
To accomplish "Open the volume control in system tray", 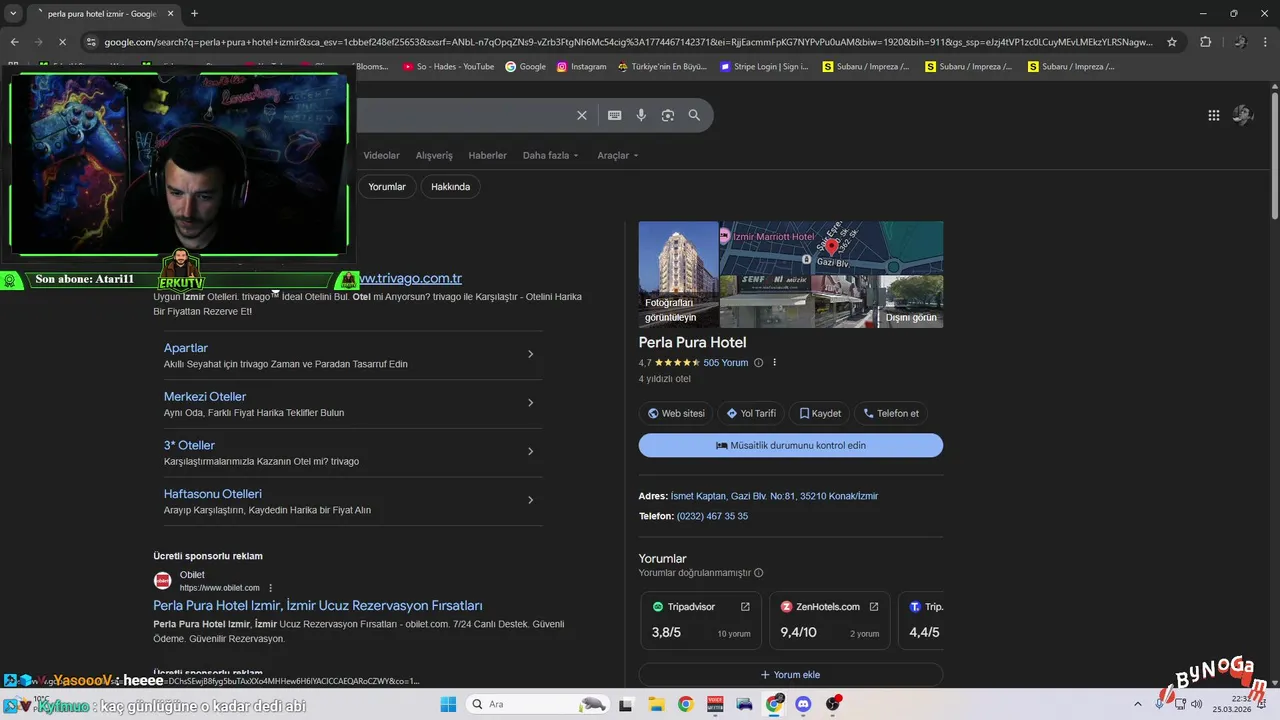I will pyautogui.click(x=1196, y=704).
